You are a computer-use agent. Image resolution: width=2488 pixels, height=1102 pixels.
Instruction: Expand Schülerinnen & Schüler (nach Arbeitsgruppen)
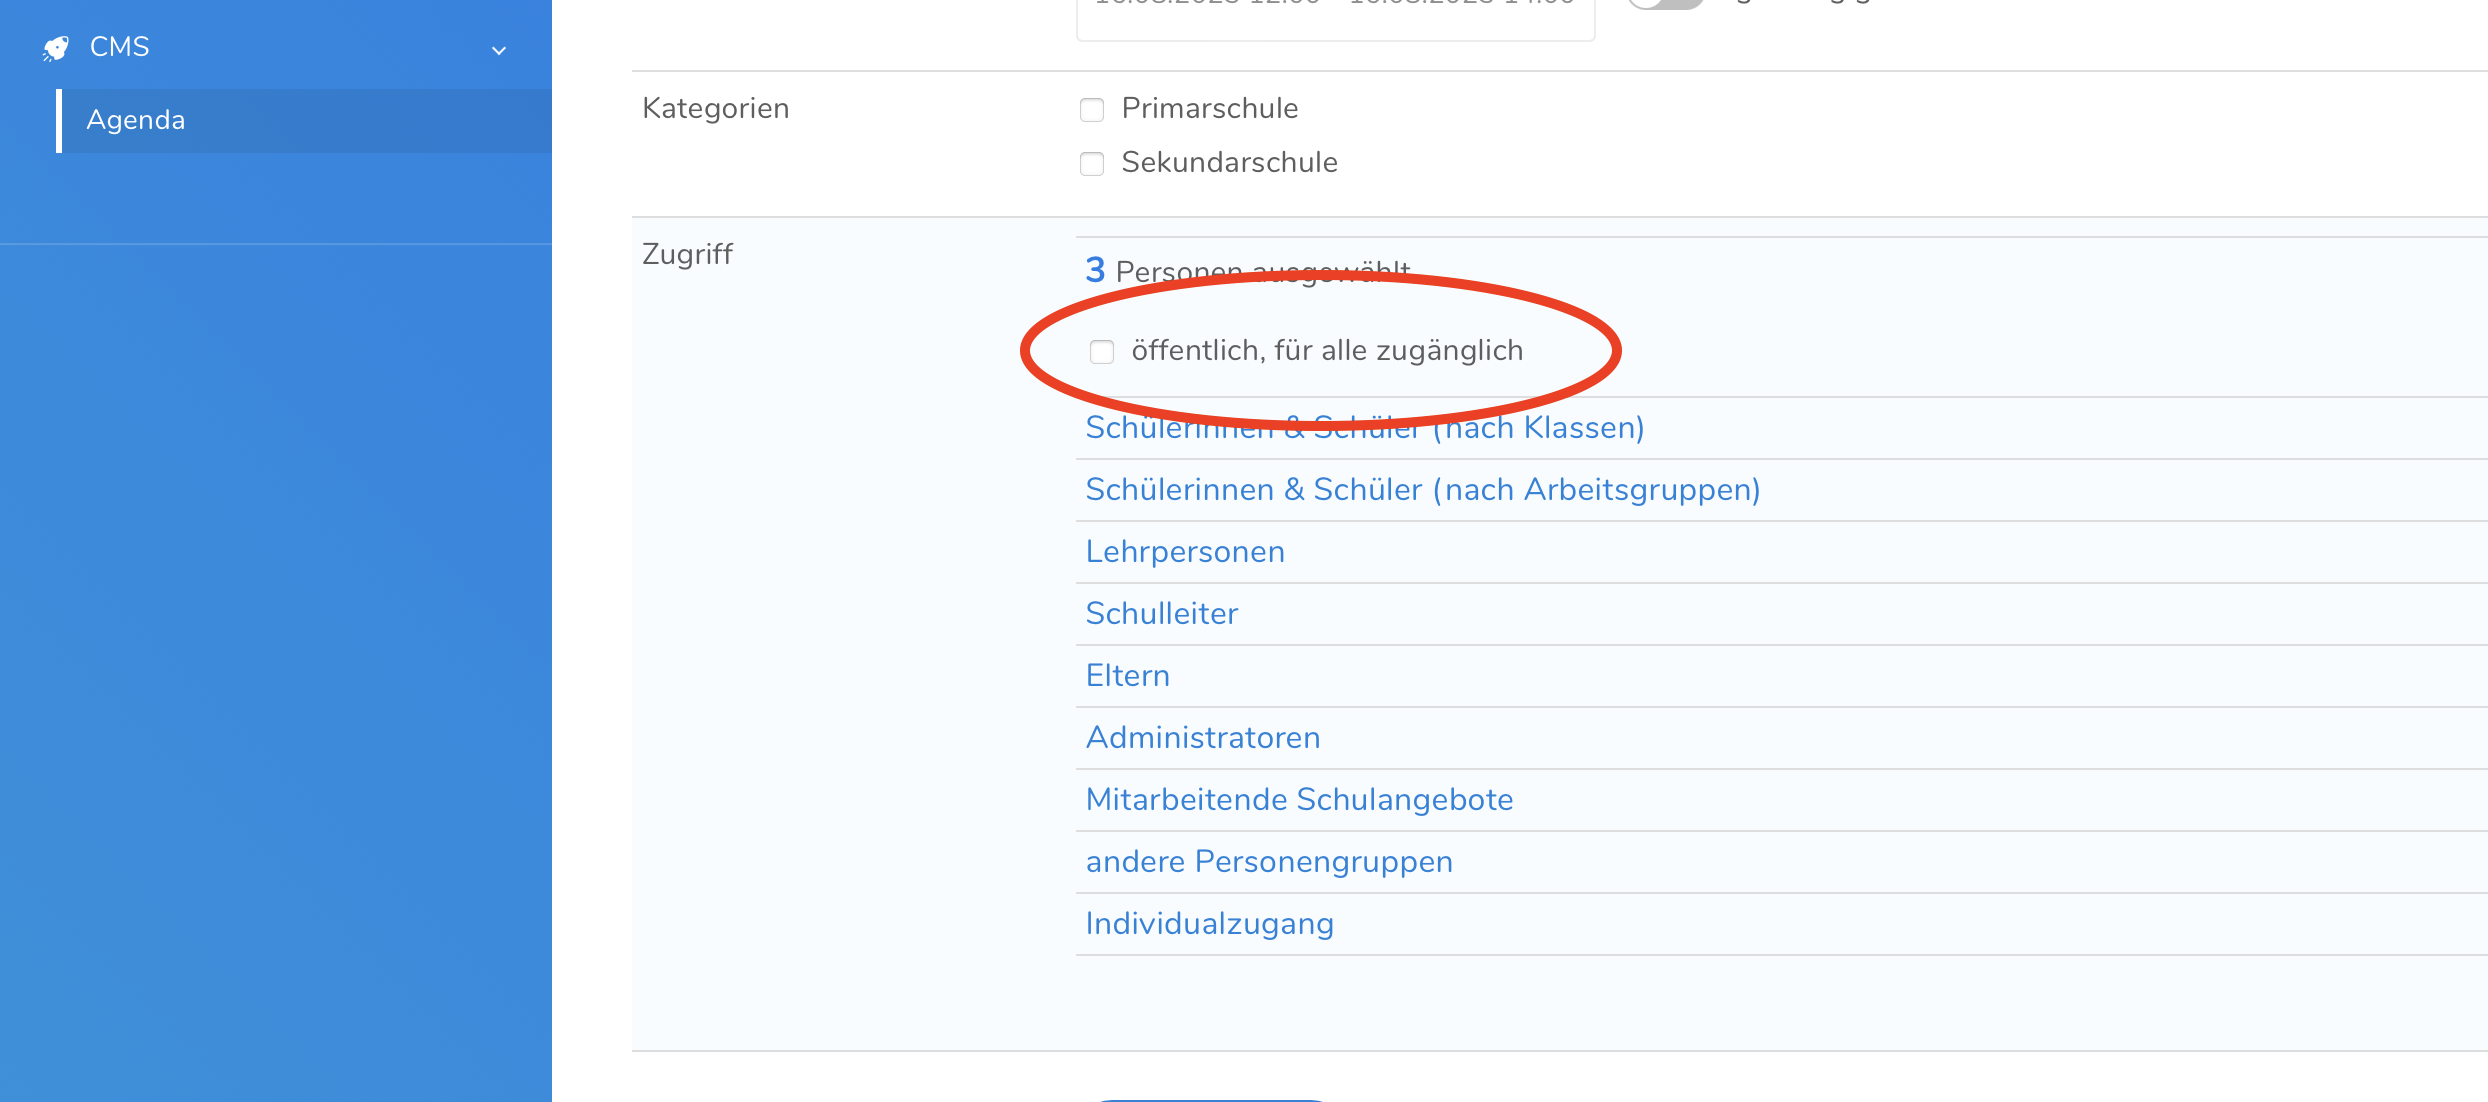click(1422, 490)
